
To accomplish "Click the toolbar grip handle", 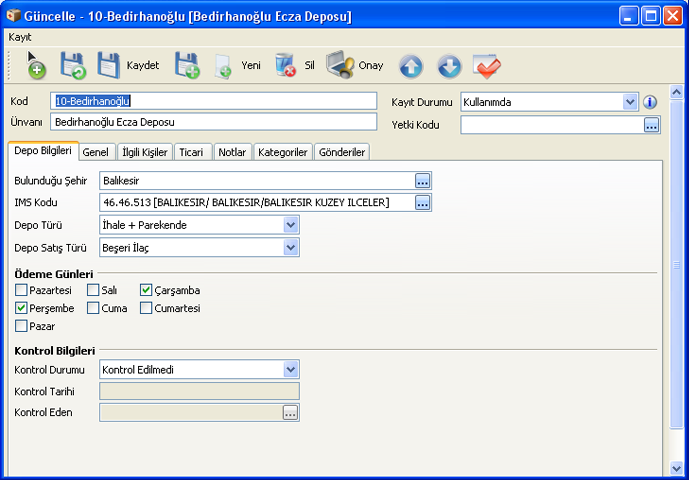I will (x=9, y=65).
